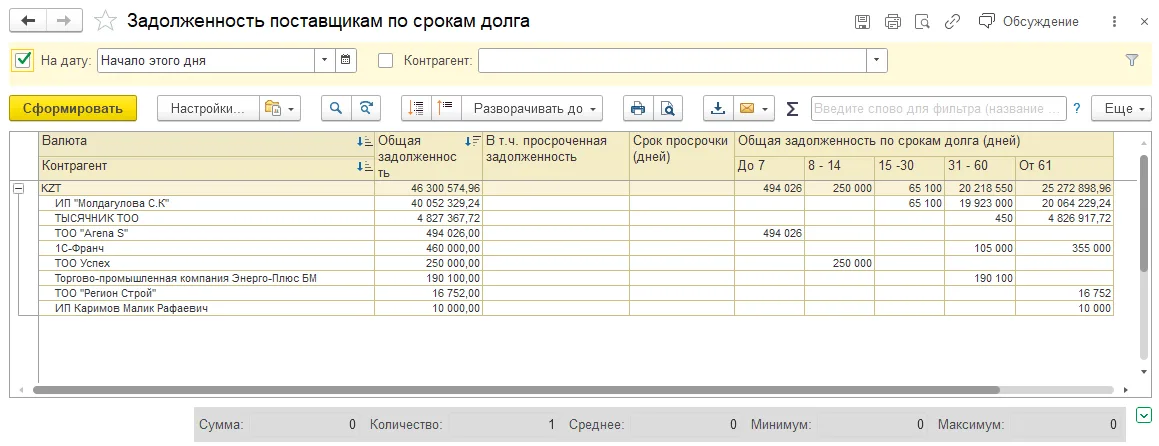The width and height of the screenshot is (1159, 446).
Task: Open dropdown arrow beside envelope icon
Action: pos(766,109)
